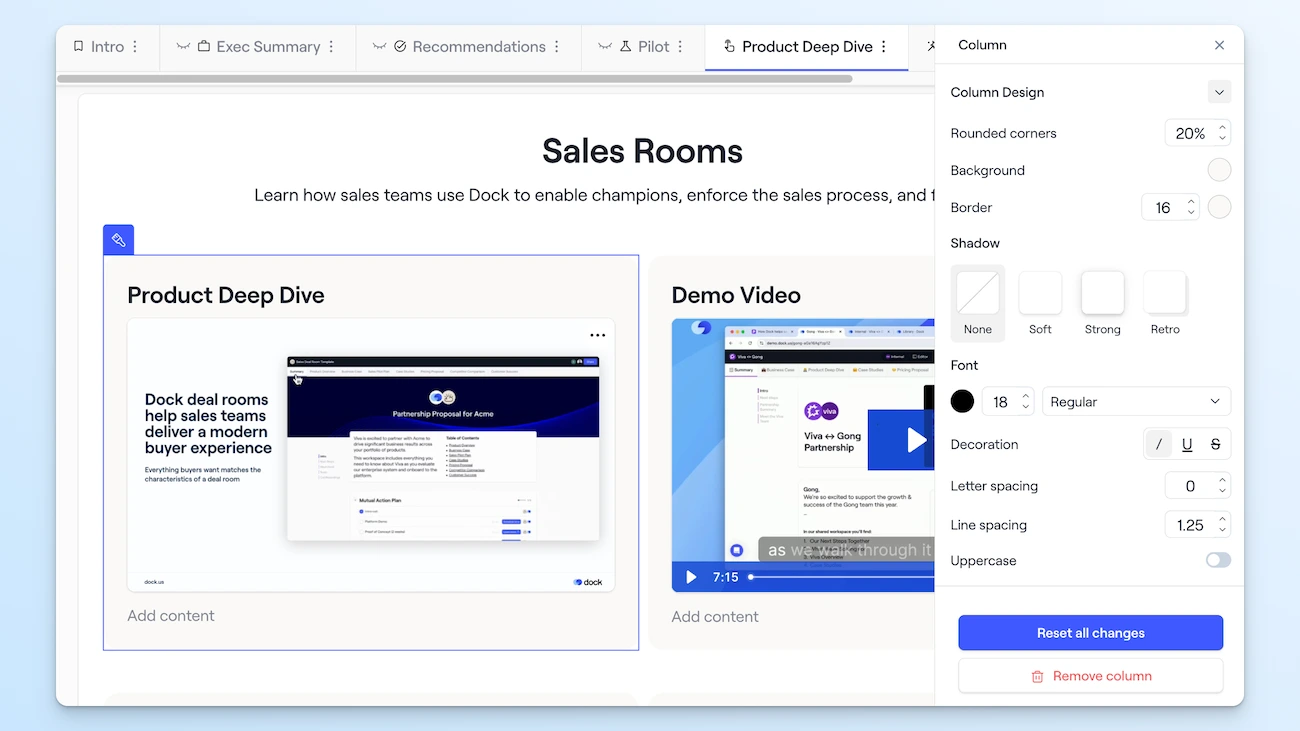Screen dimensions: 1300x731
Task: Toggle italic decoration
Action: coord(1159,445)
